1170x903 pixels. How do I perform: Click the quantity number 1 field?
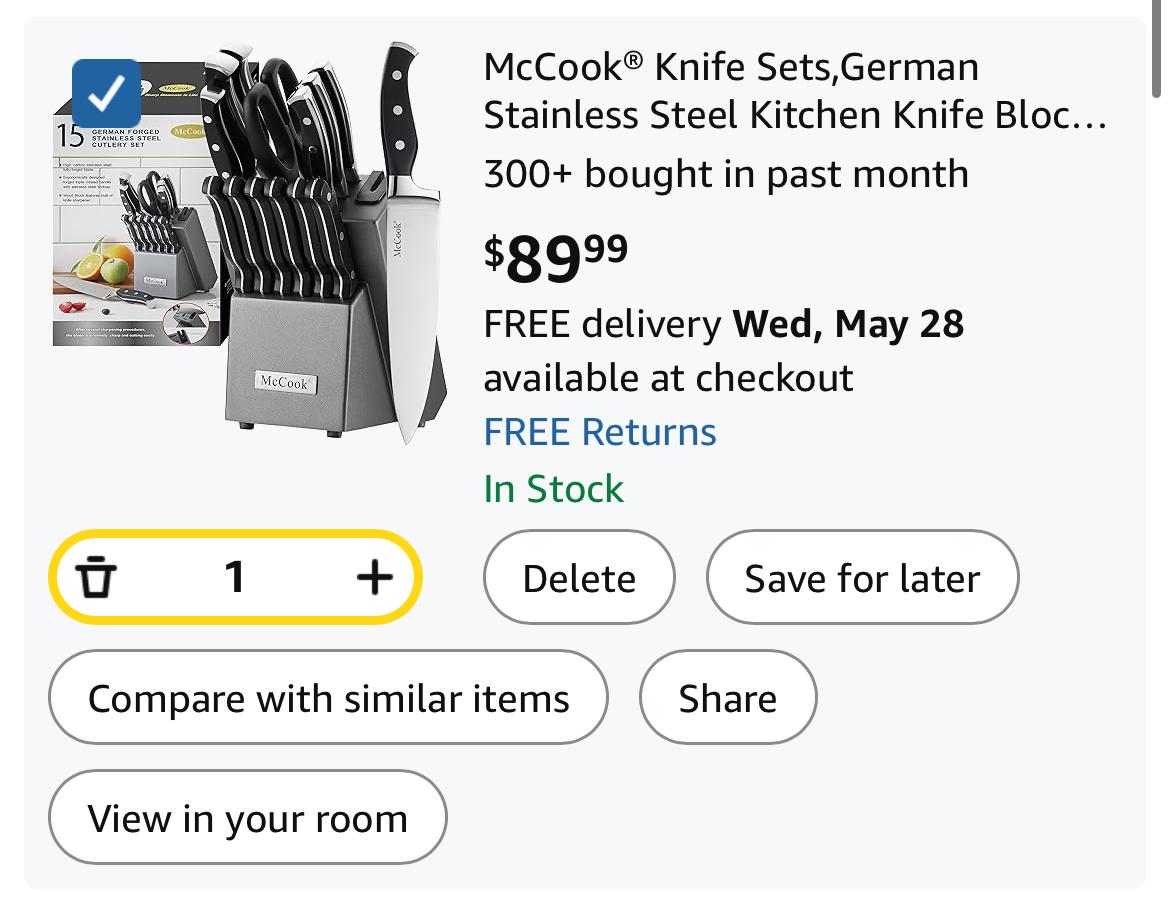(x=234, y=577)
